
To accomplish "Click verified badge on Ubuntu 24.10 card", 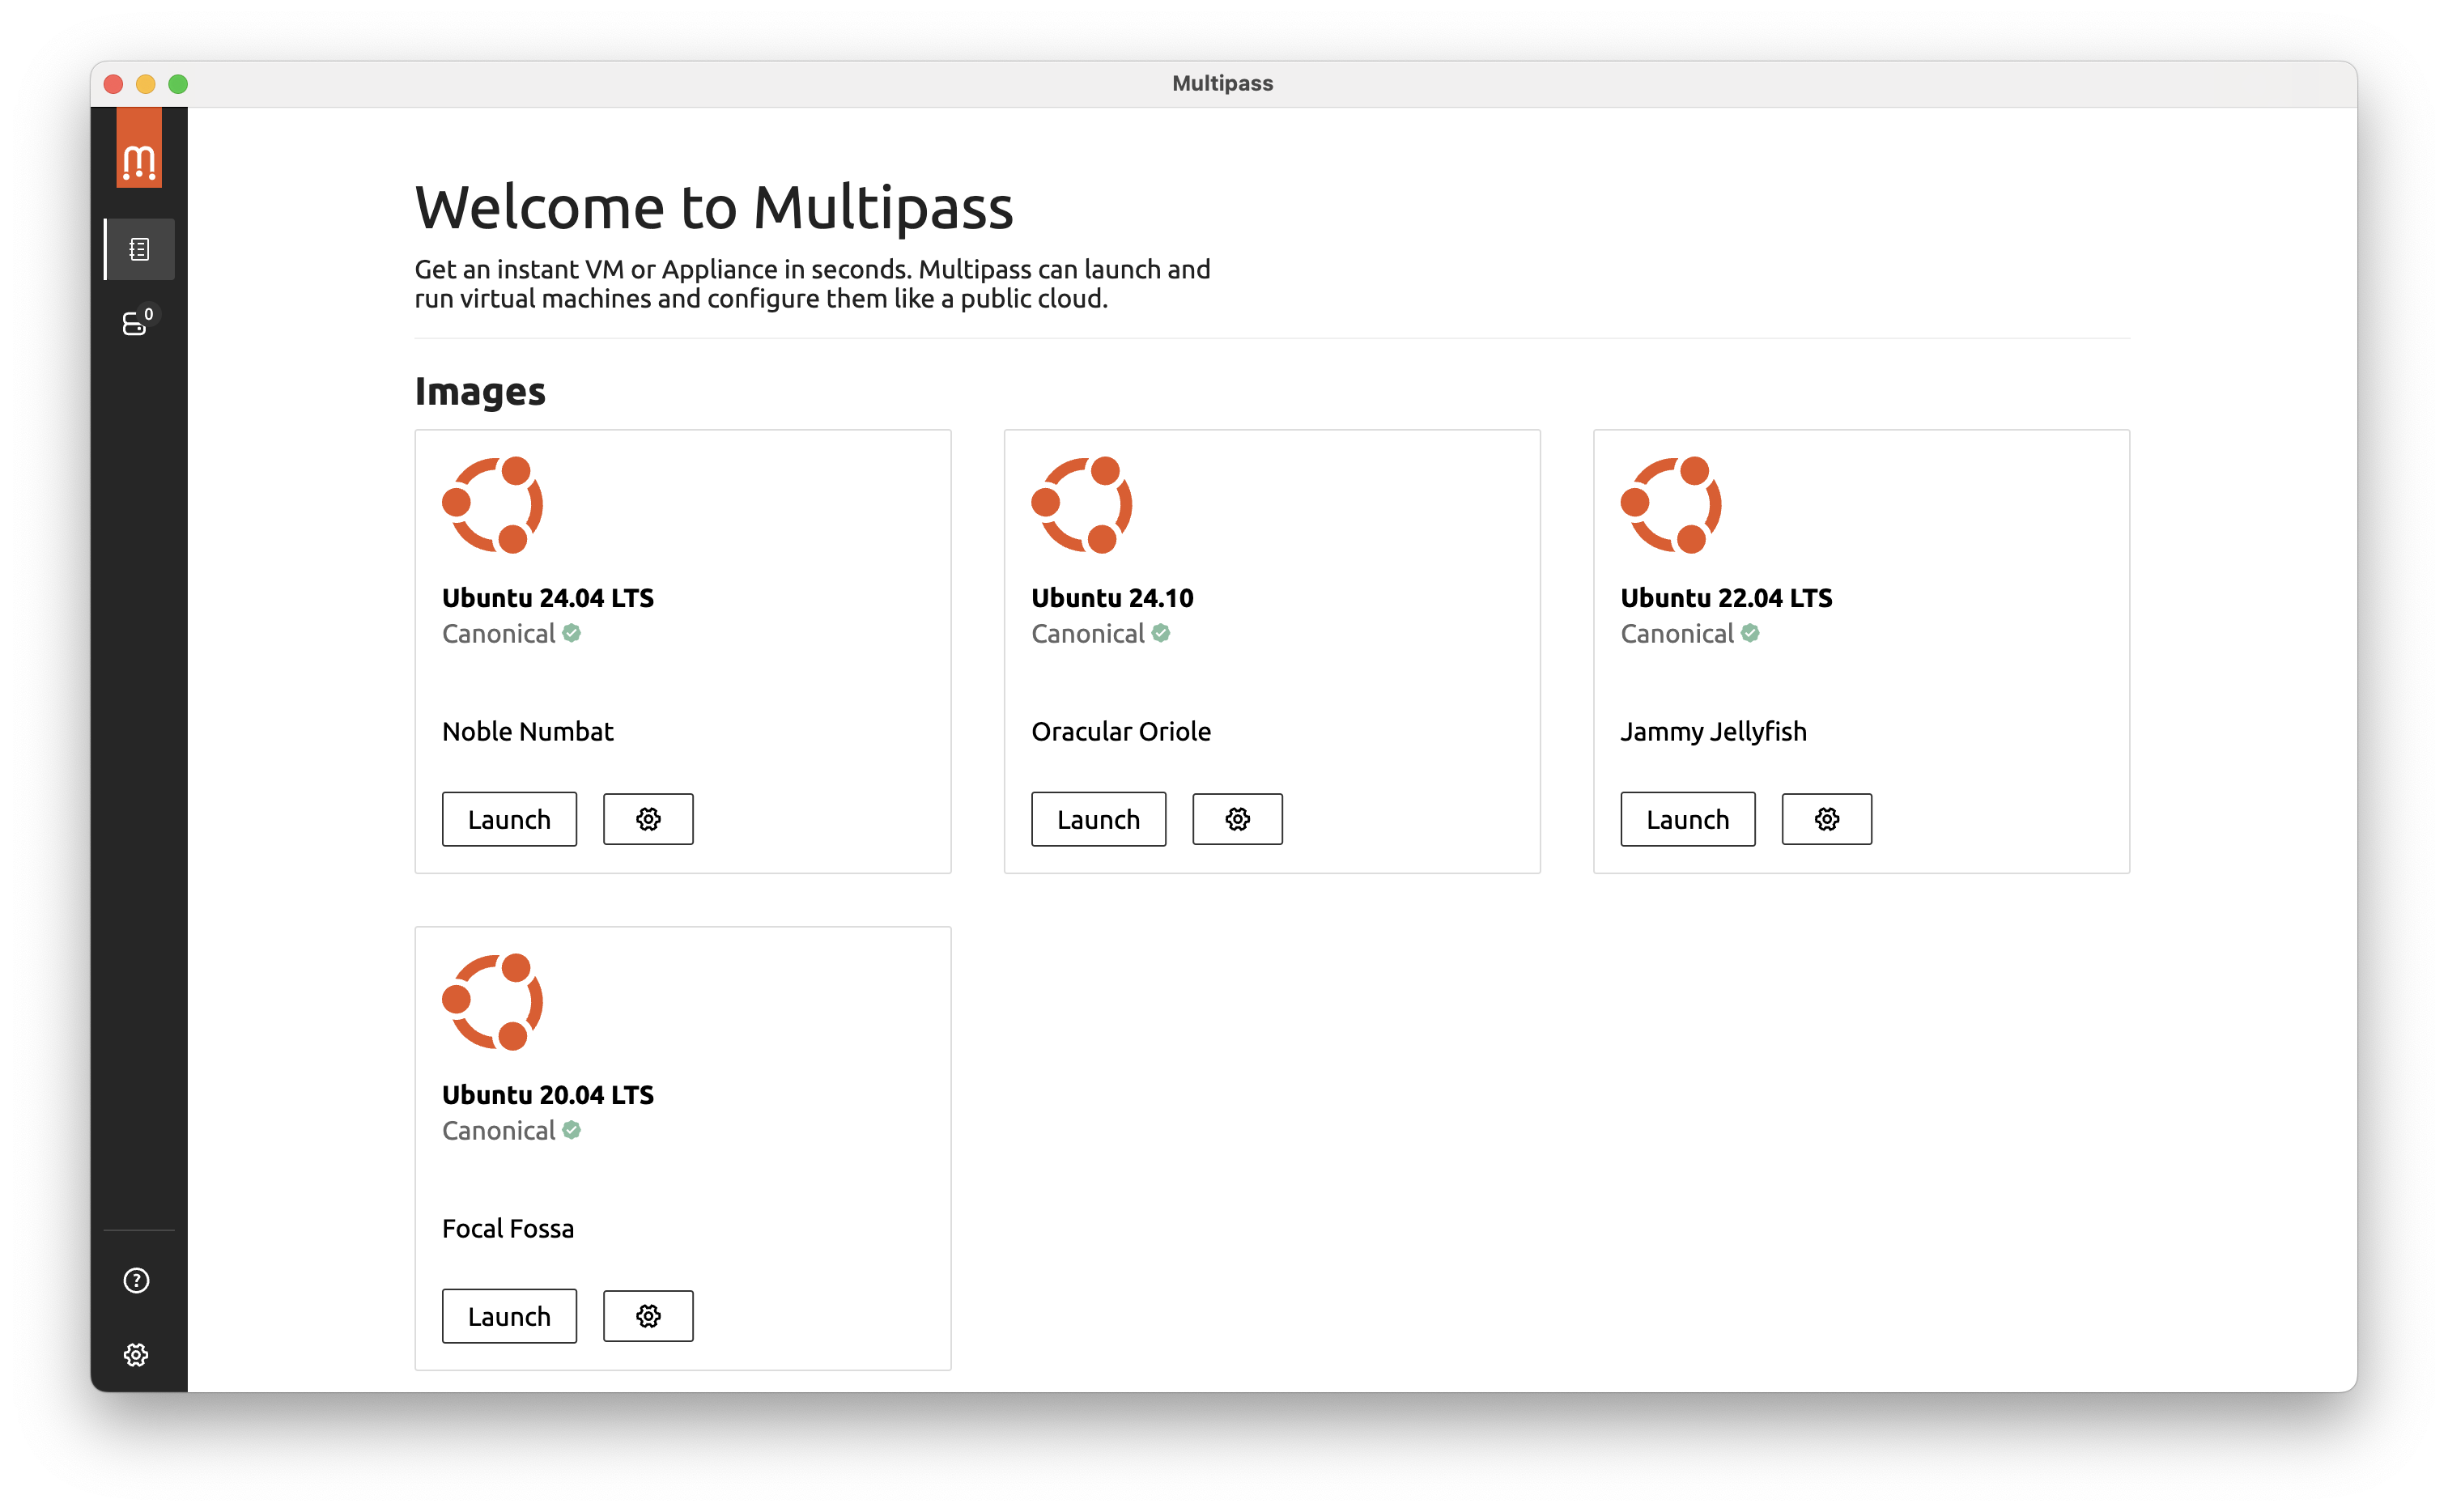I will 1160,633.
